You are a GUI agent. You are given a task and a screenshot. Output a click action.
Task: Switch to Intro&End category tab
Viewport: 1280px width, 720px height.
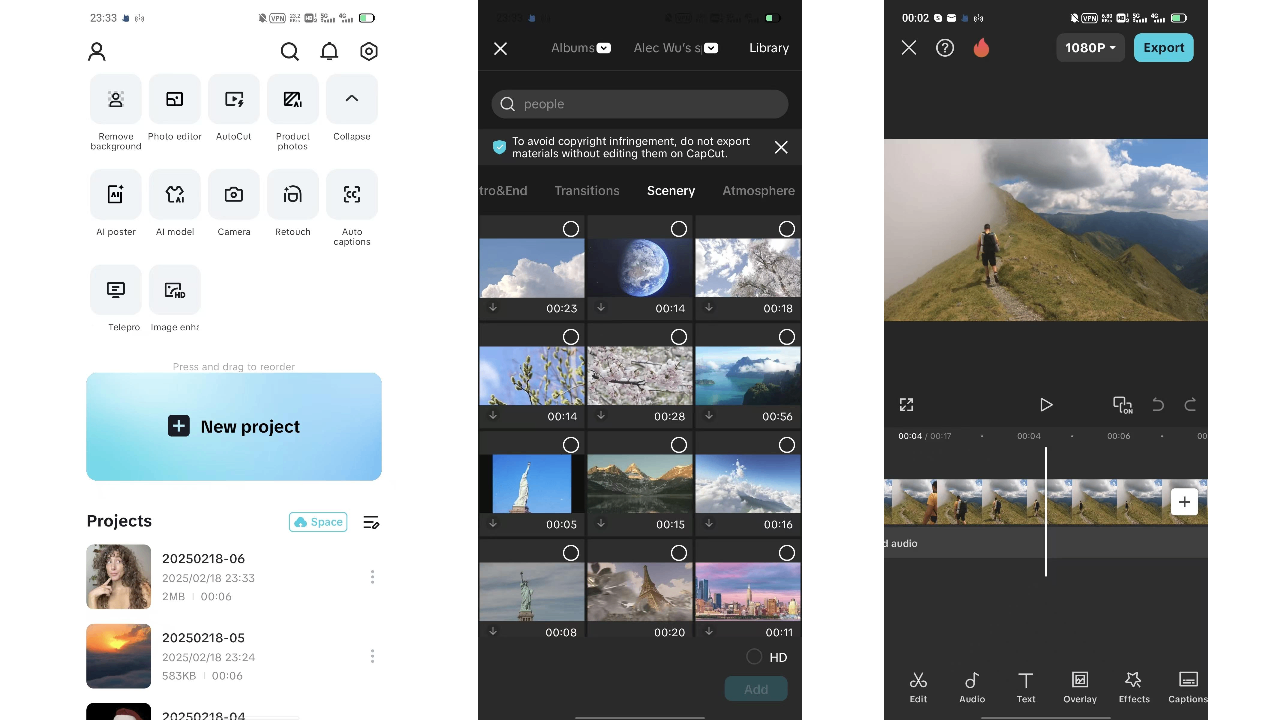pyautogui.click(x=503, y=191)
